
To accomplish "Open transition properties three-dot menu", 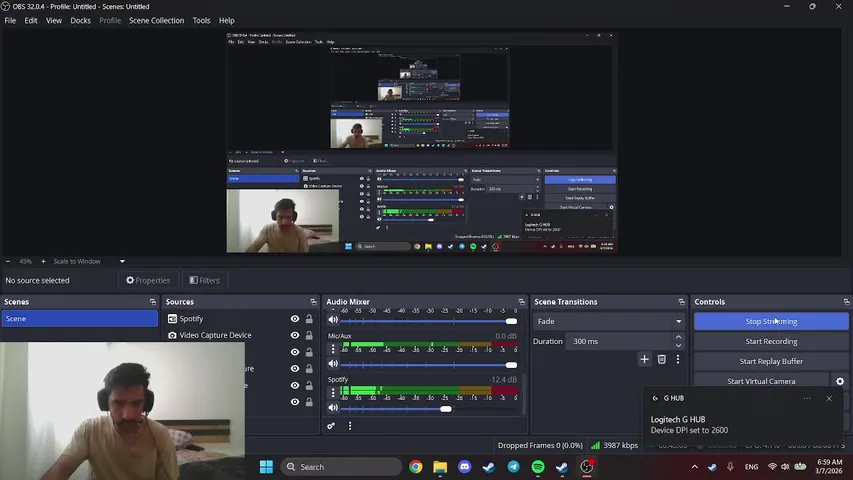I will pyautogui.click(x=678, y=359).
